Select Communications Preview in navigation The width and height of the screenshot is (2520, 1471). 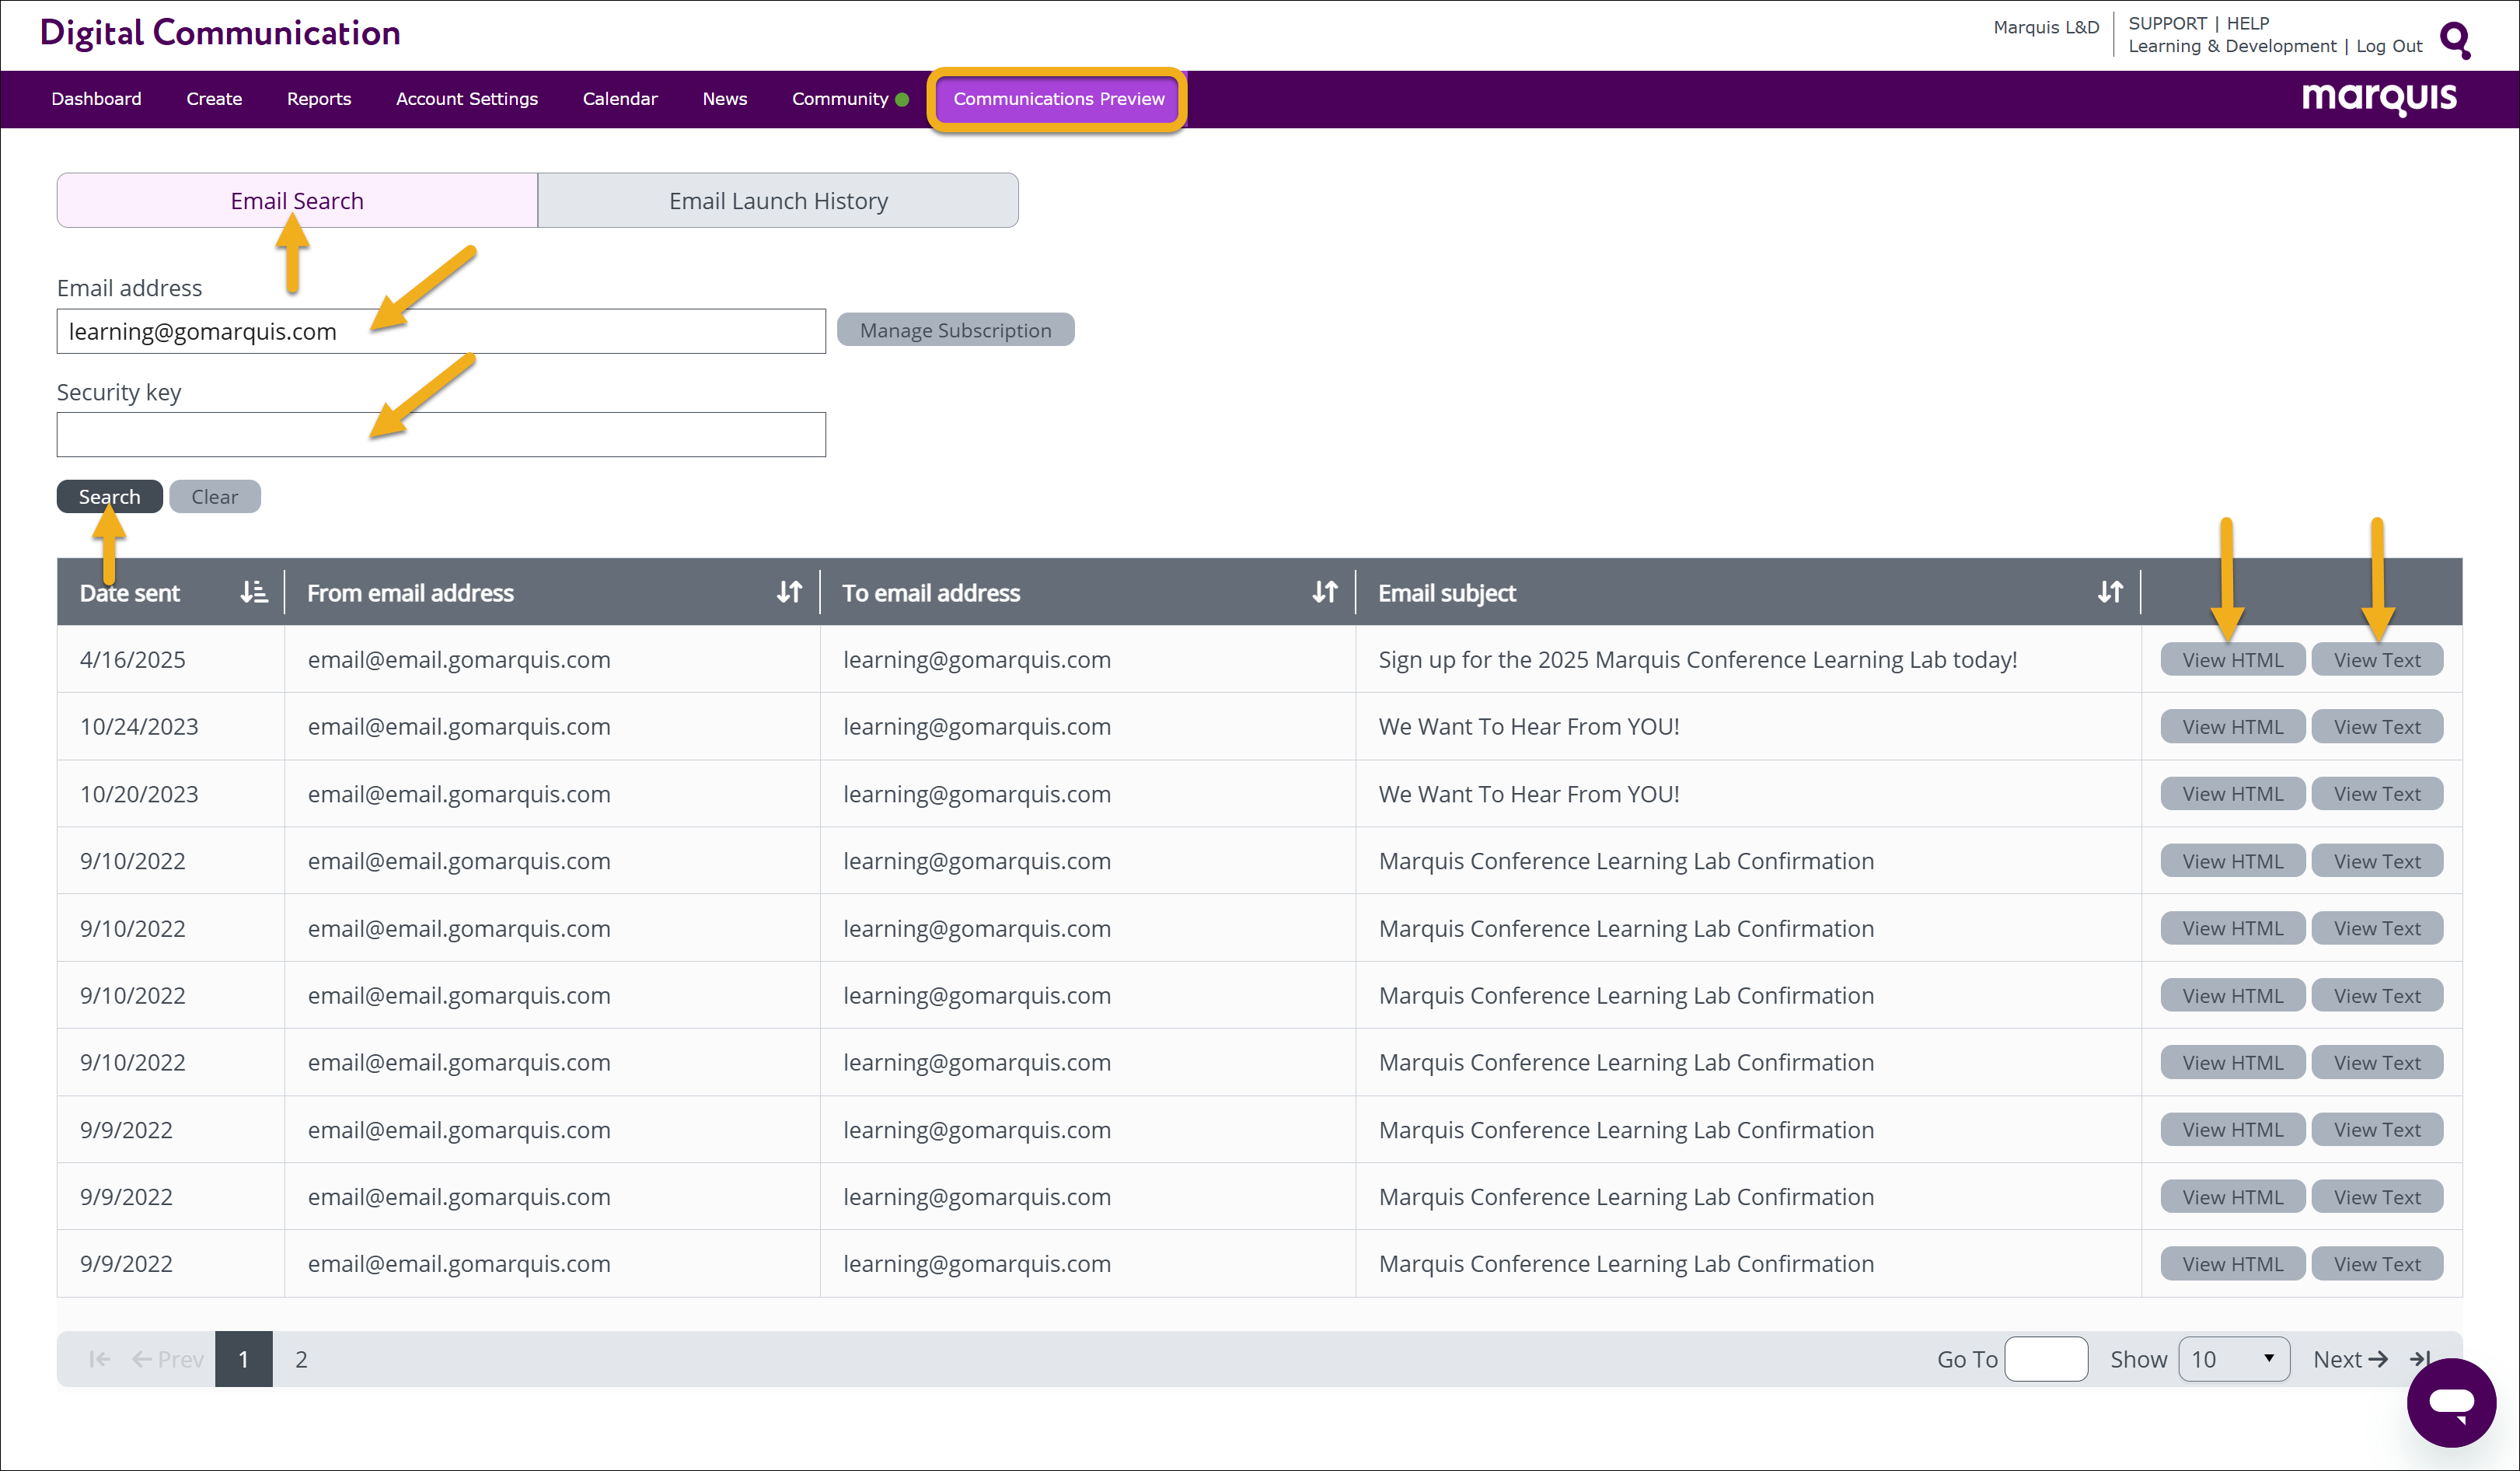tap(1058, 99)
